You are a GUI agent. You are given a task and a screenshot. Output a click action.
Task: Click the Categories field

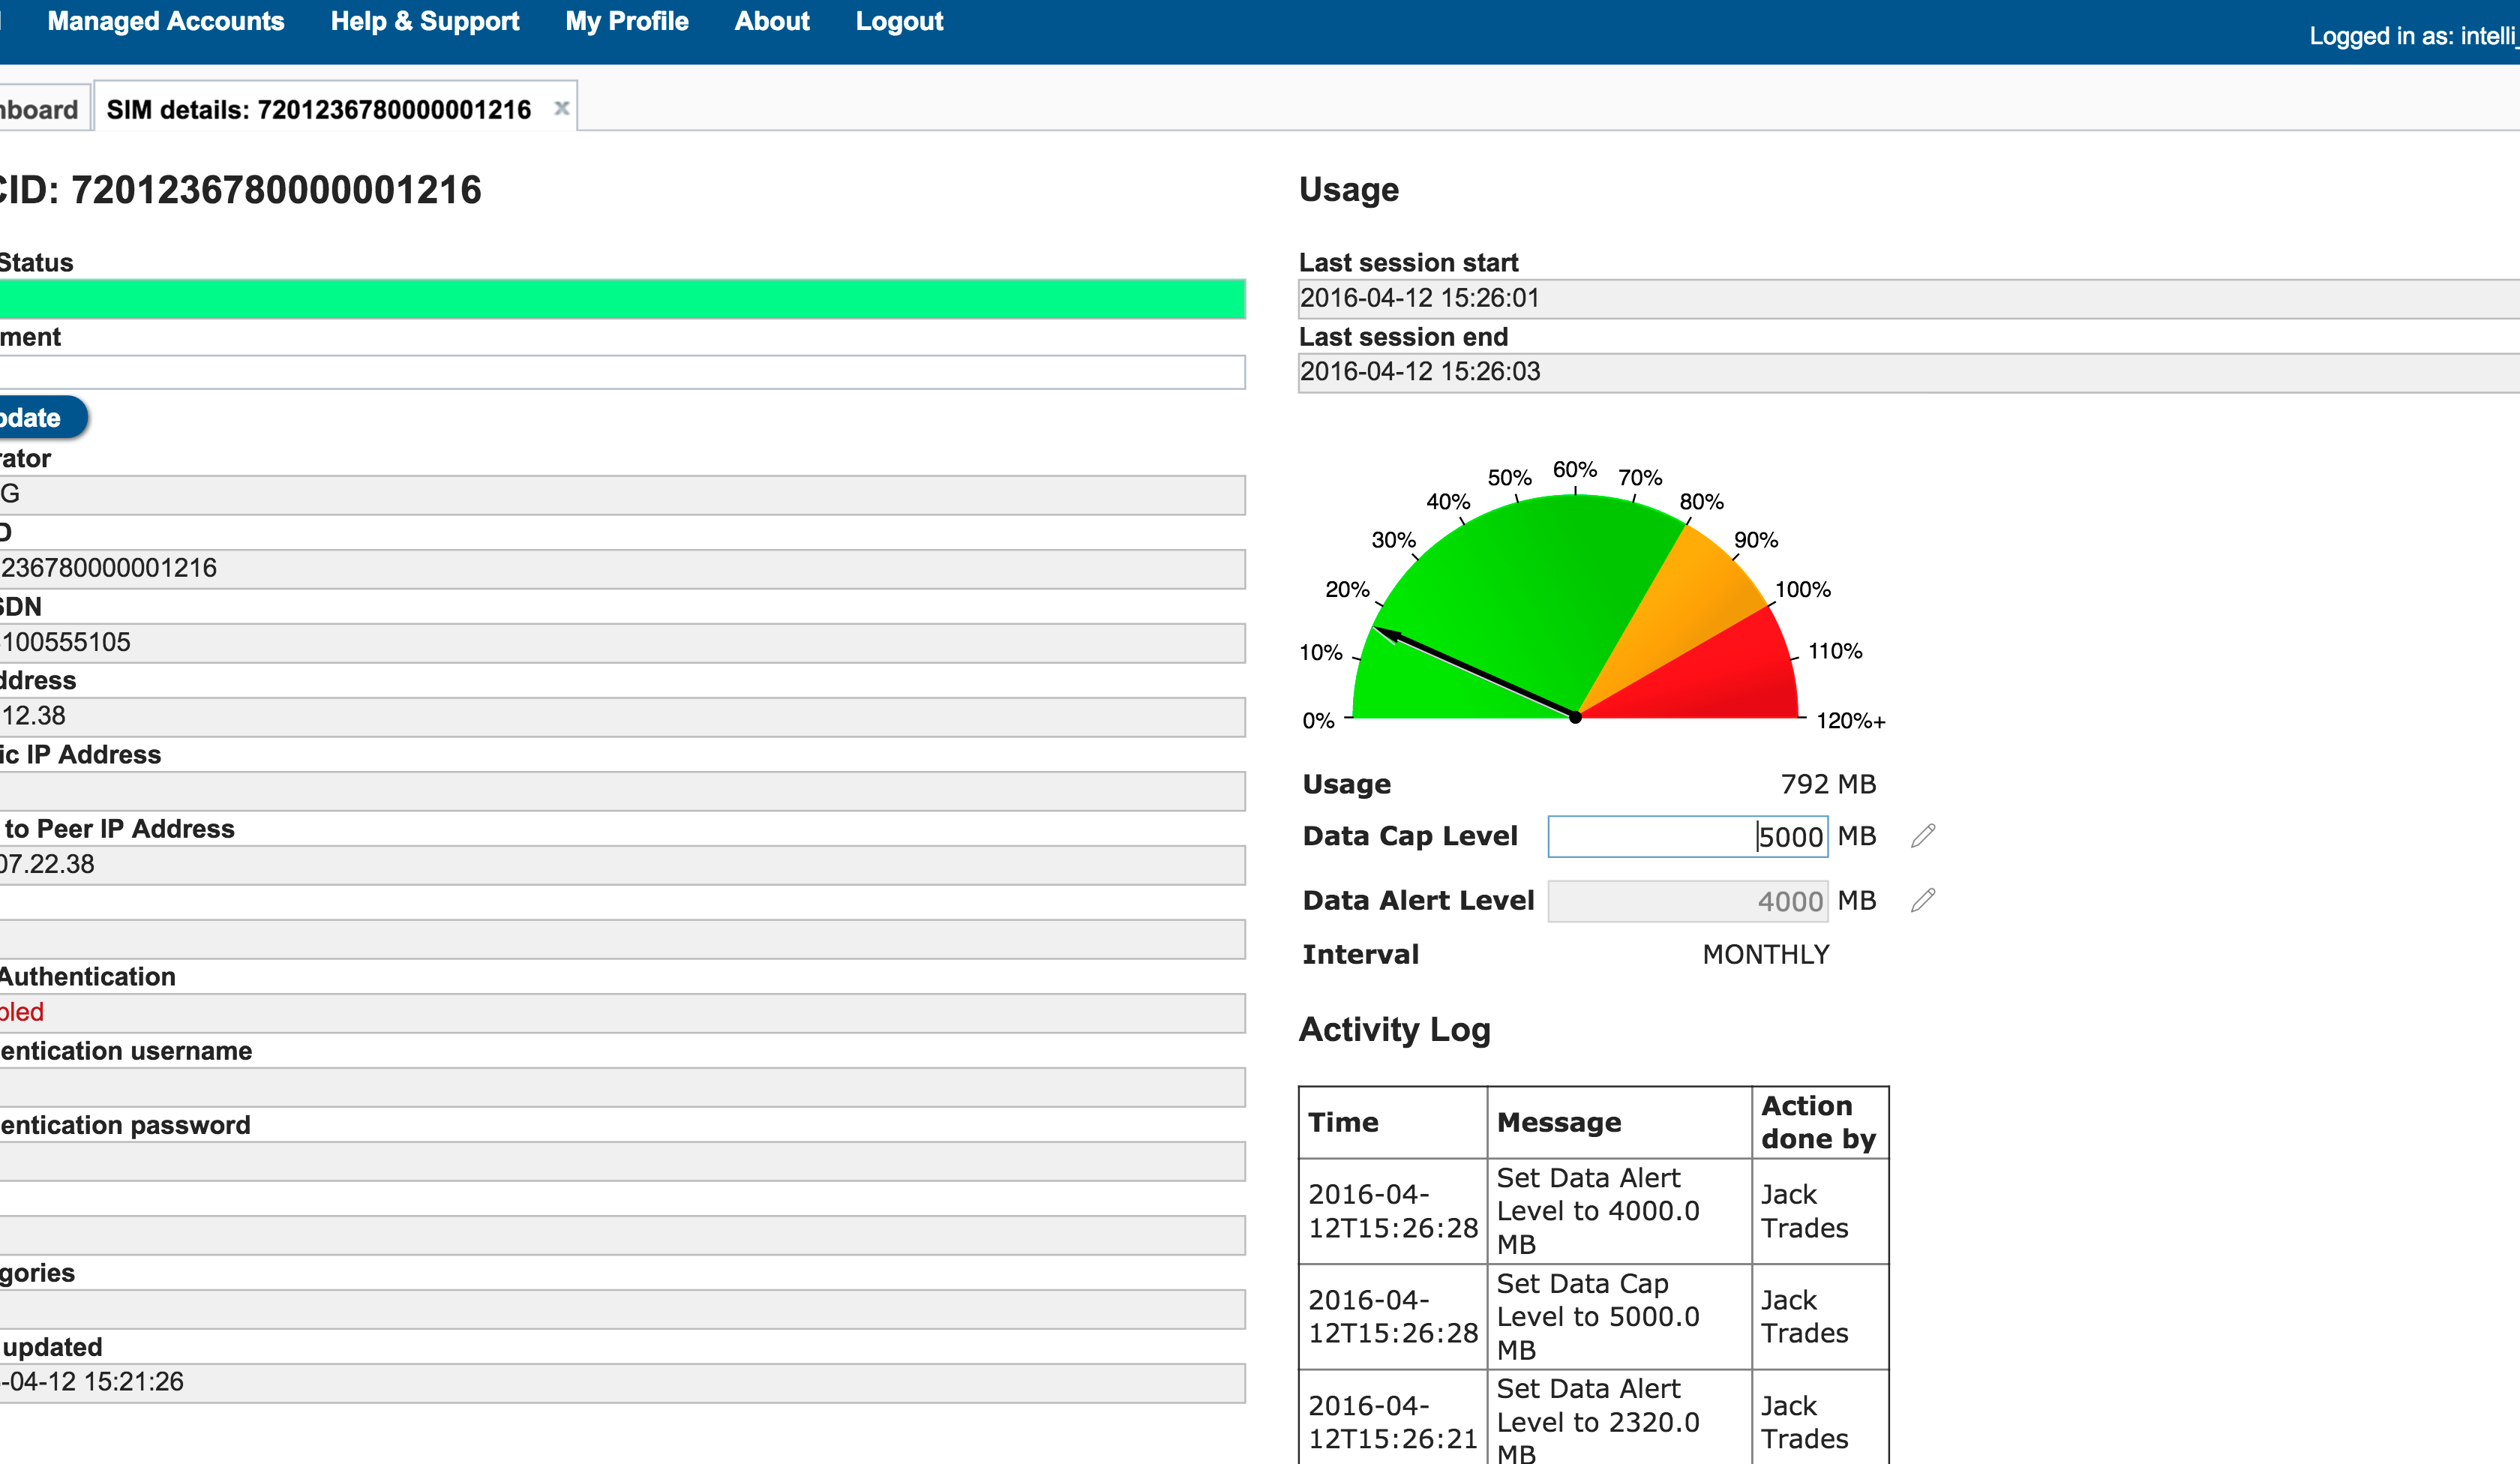622,1309
